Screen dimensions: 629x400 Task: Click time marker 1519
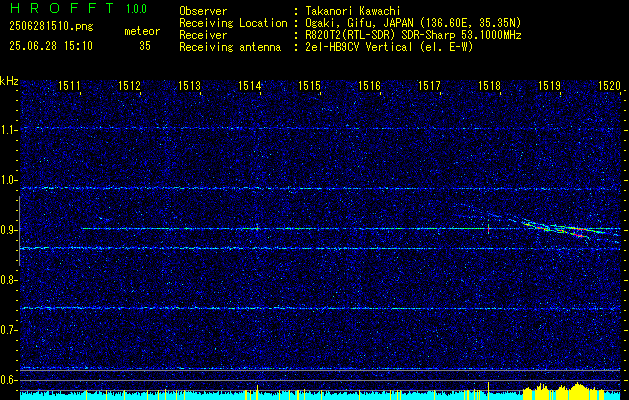click(549, 85)
